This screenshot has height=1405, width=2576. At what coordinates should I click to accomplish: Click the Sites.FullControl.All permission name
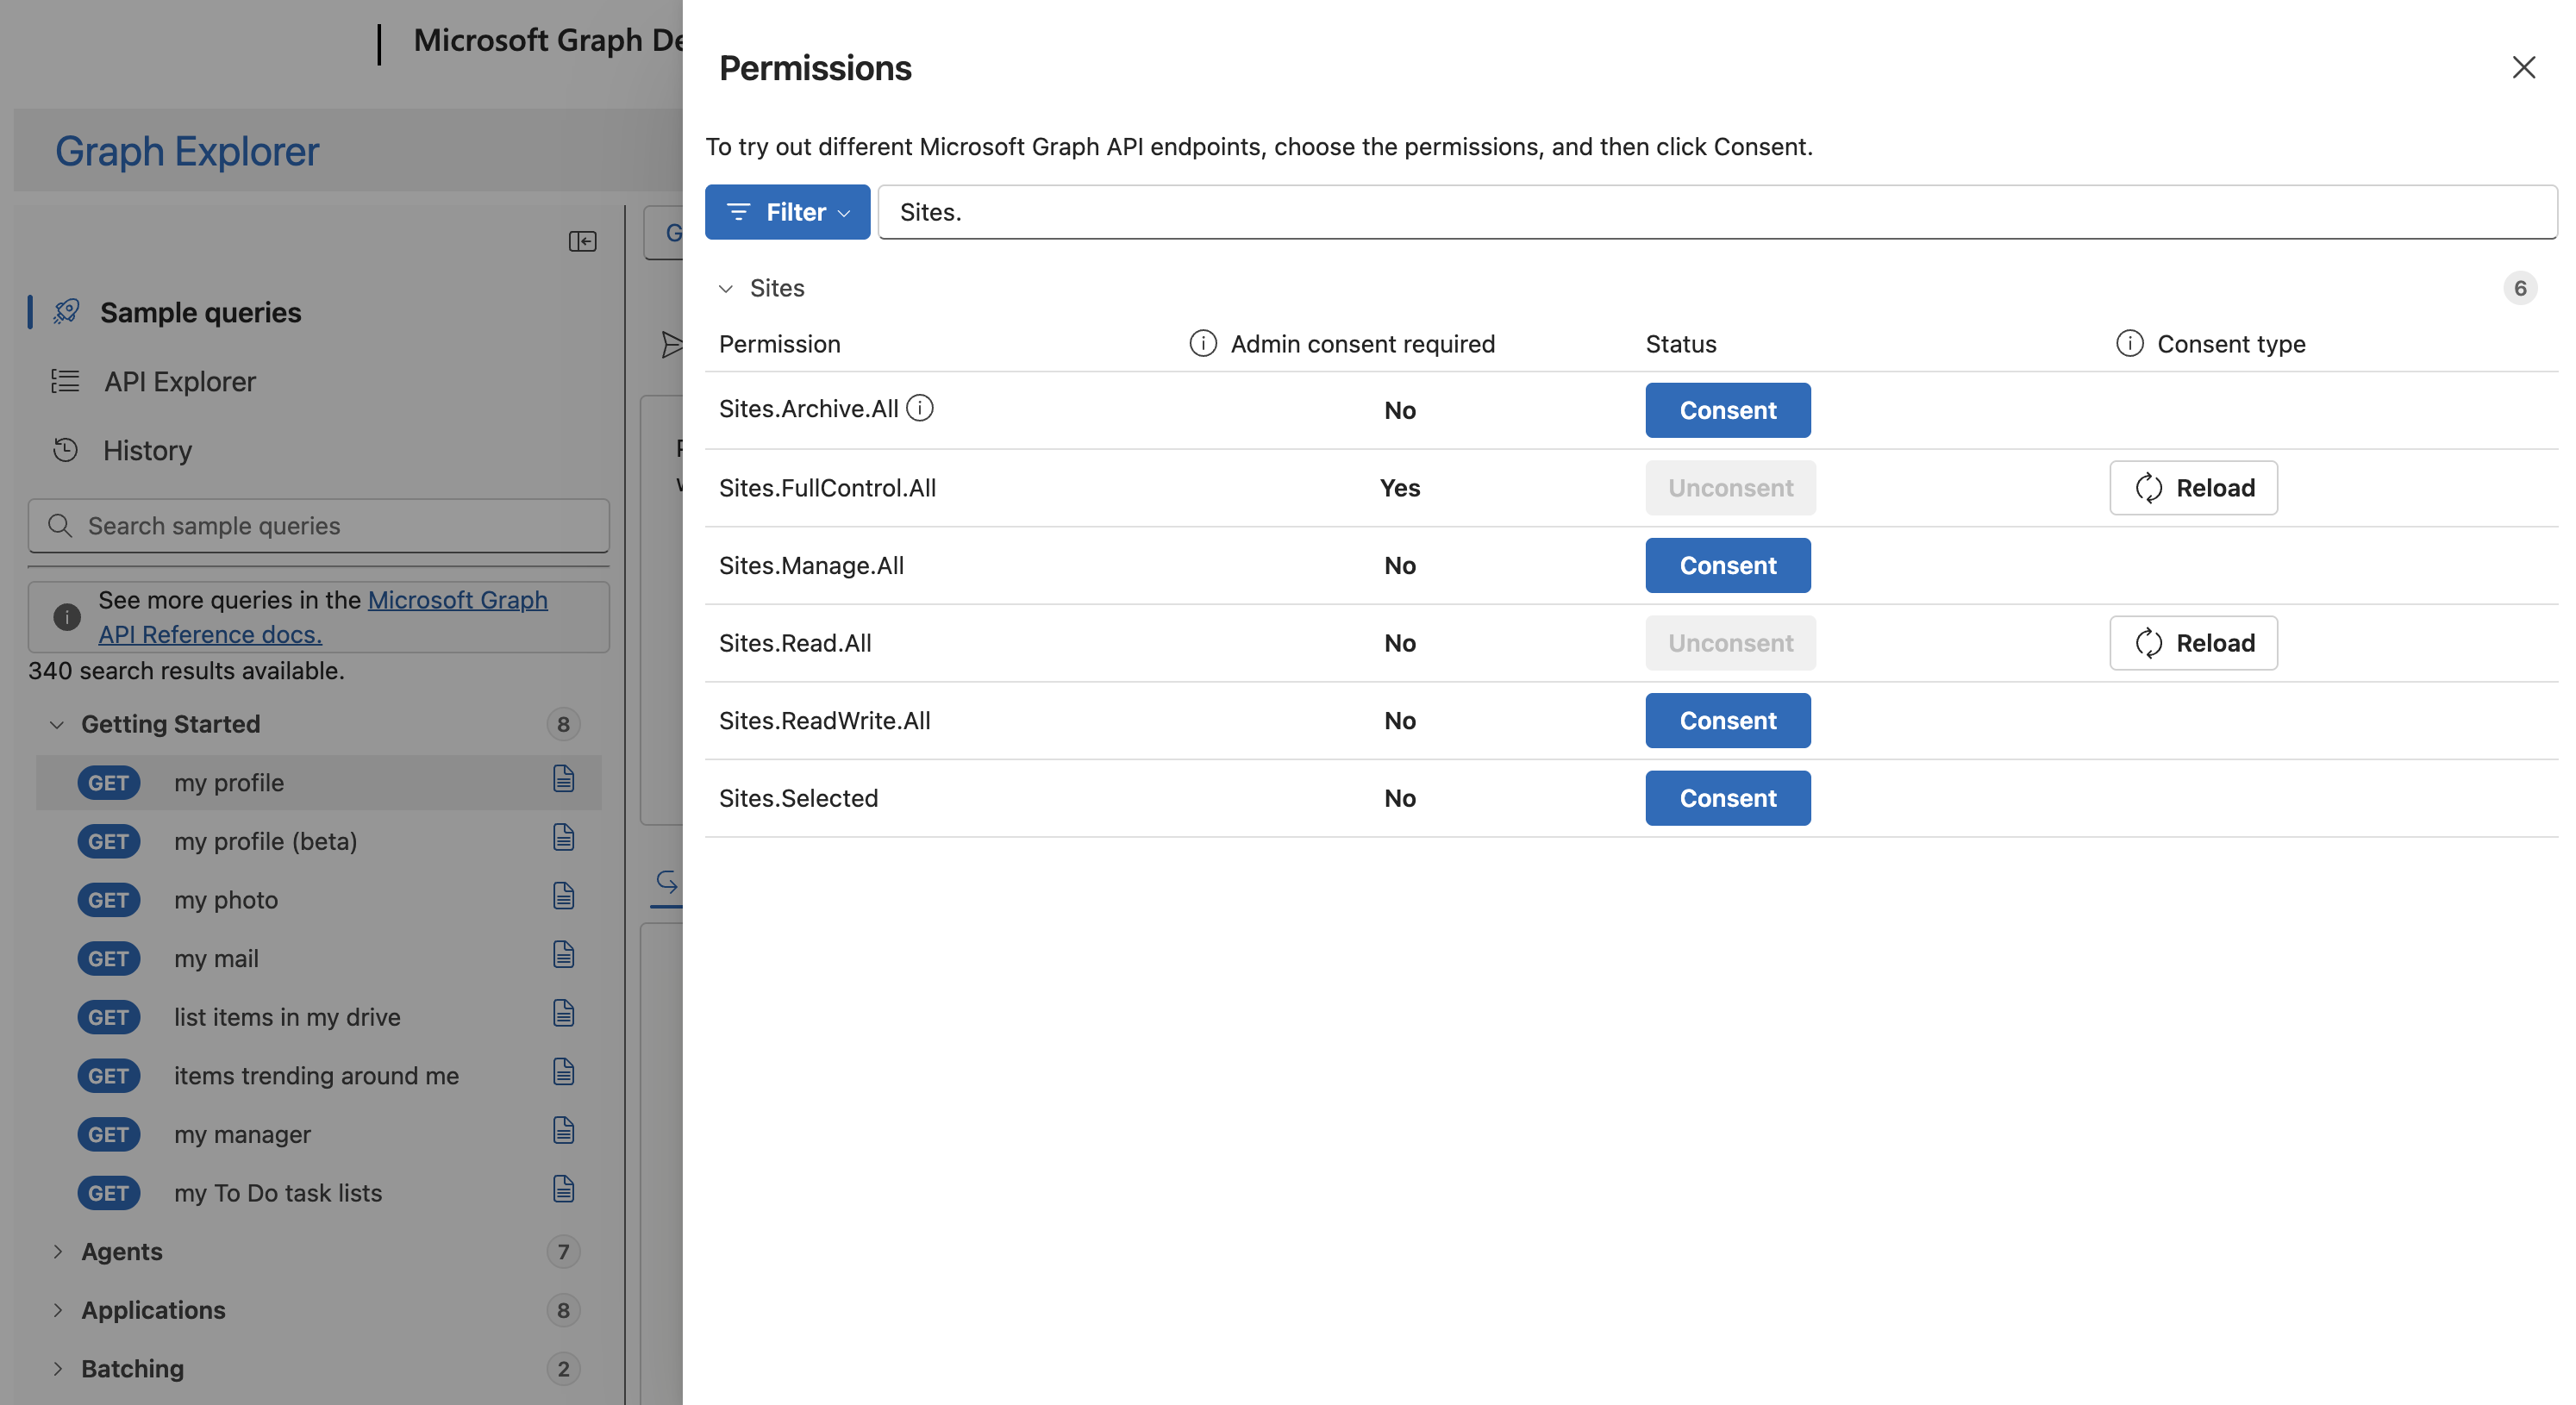(x=827, y=488)
